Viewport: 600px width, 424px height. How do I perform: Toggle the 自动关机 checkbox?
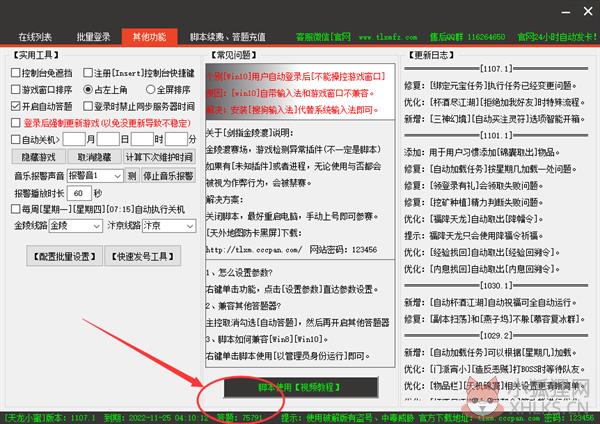click(x=16, y=139)
